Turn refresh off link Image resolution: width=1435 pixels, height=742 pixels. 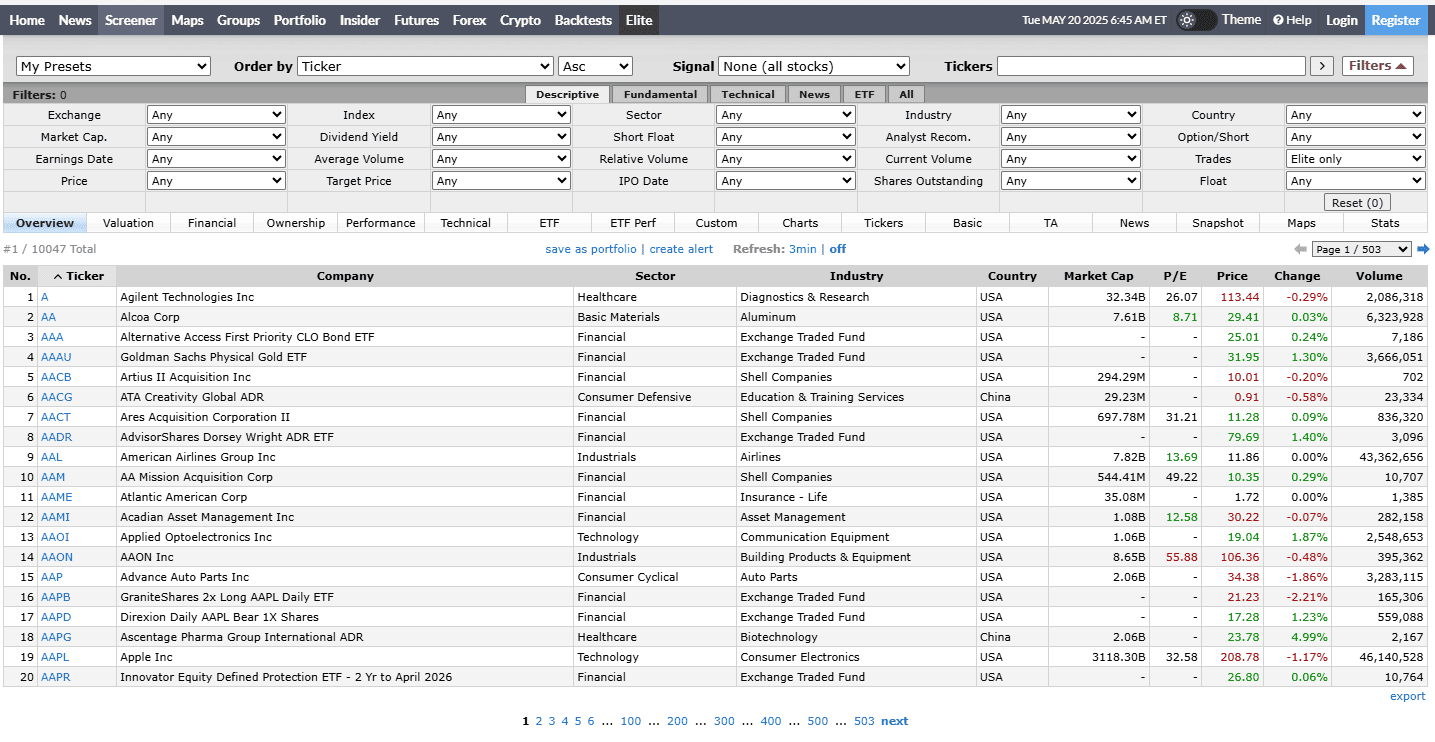pos(837,249)
